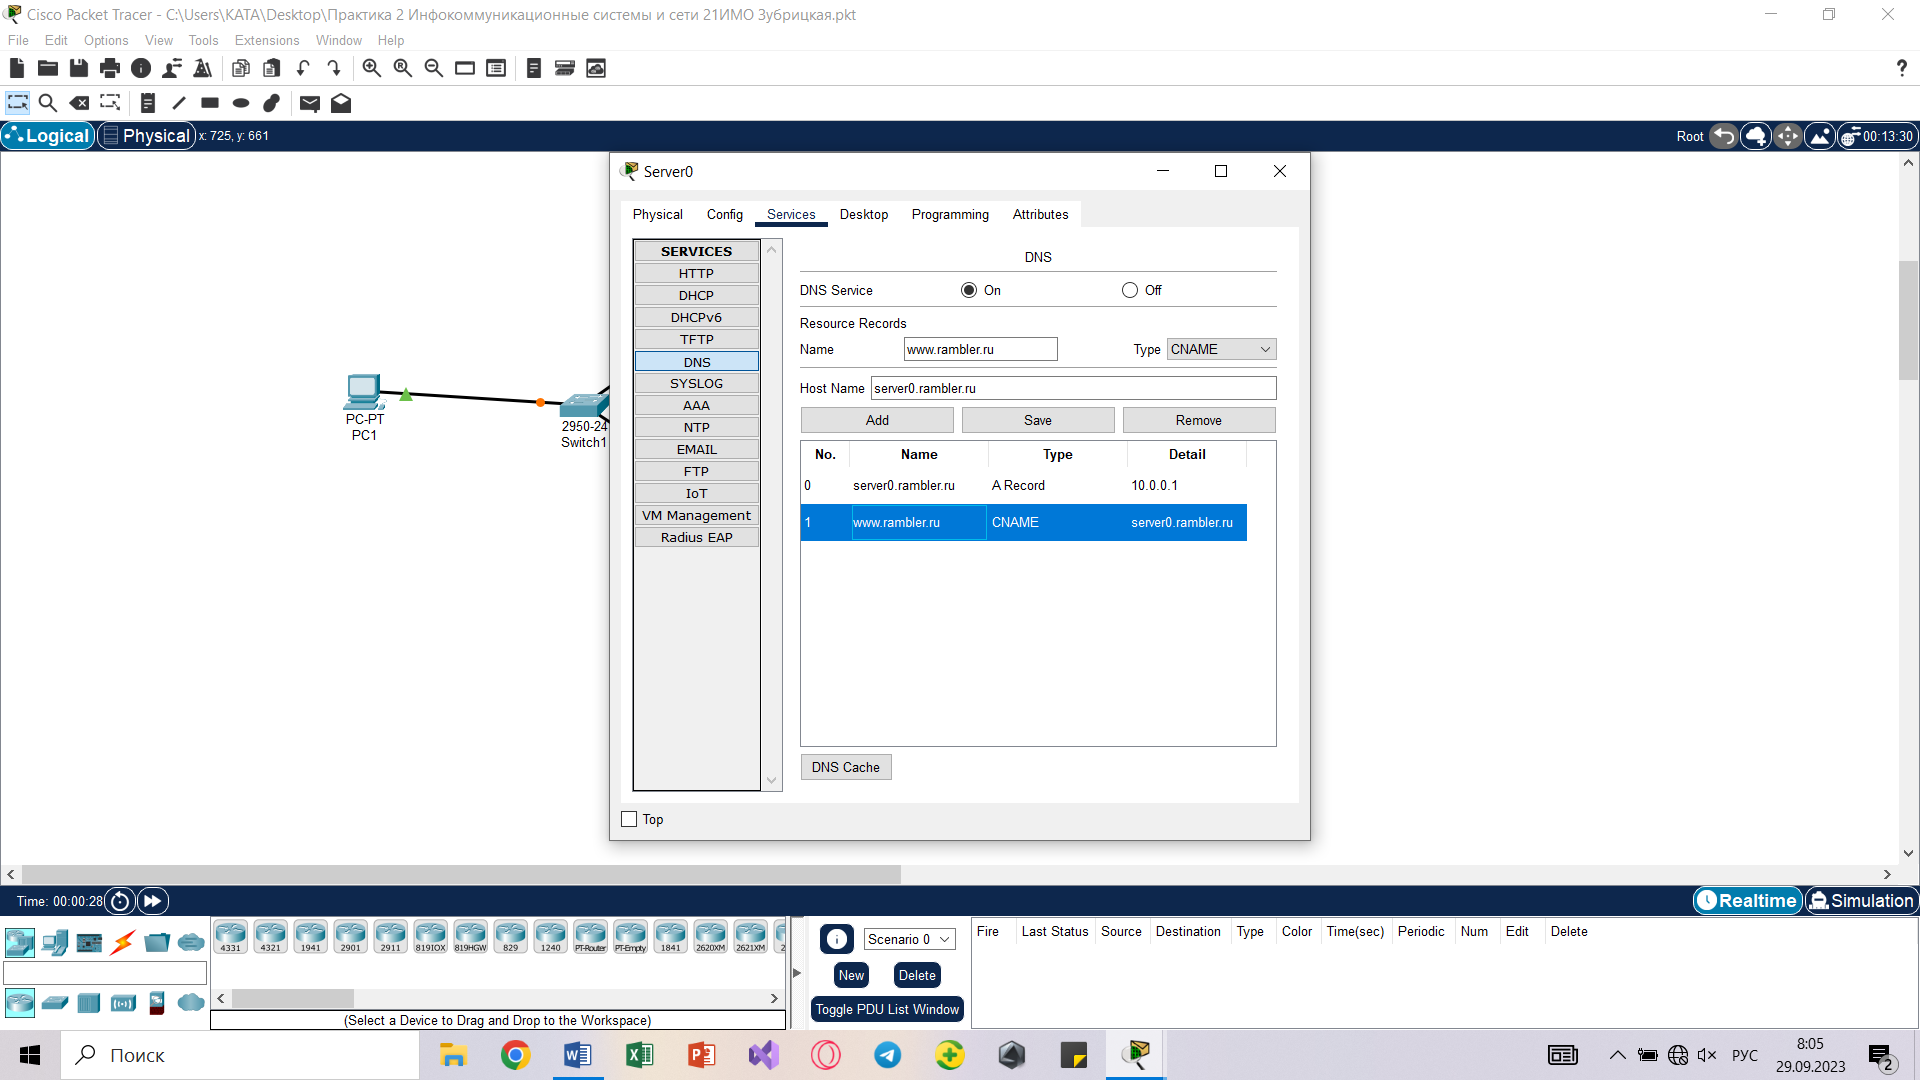The width and height of the screenshot is (1920, 1080).
Task: Switch to Simulation mode
Action: (1861, 901)
